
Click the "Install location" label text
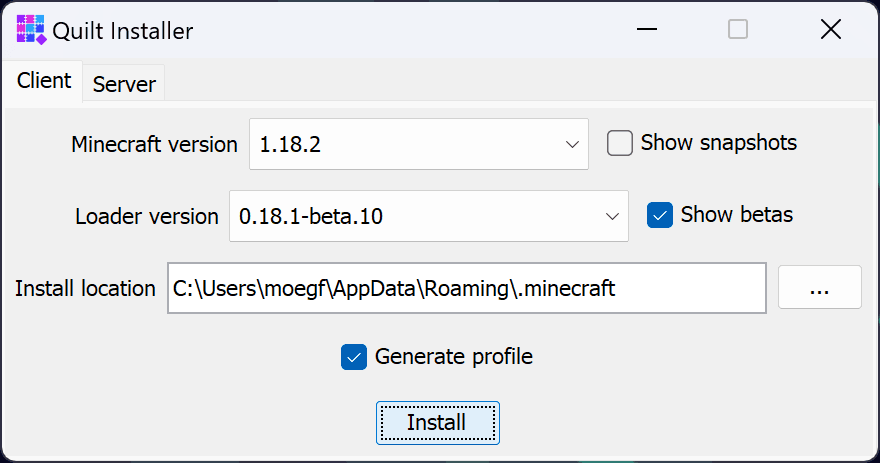click(x=85, y=288)
